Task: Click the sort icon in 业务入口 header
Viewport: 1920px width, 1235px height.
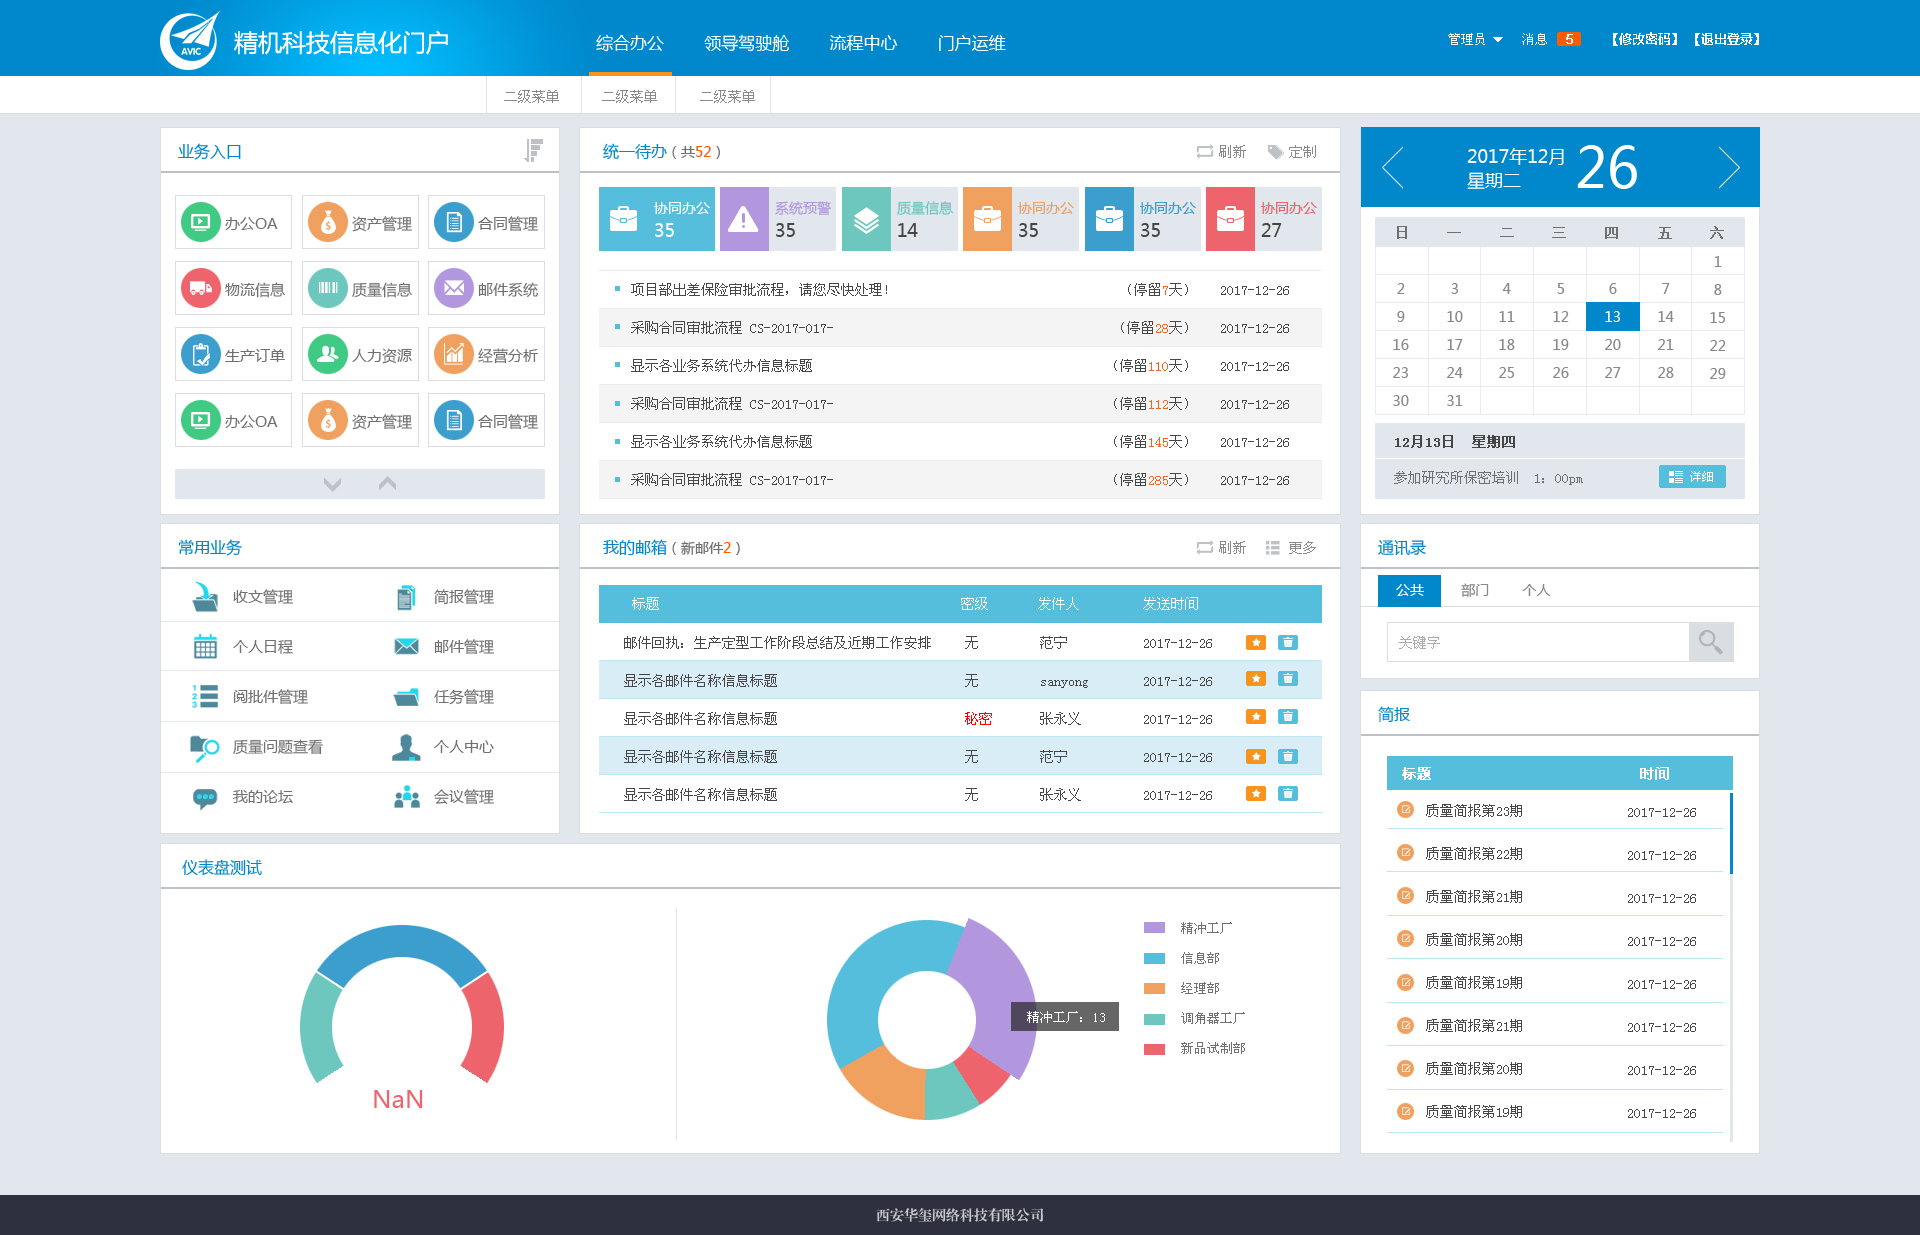Action: coord(533,151)
